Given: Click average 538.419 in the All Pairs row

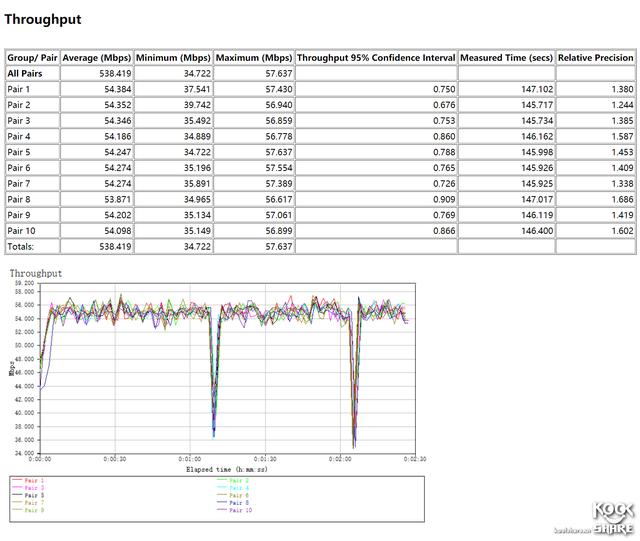Looking at the screenshot, I should point(115,73).
